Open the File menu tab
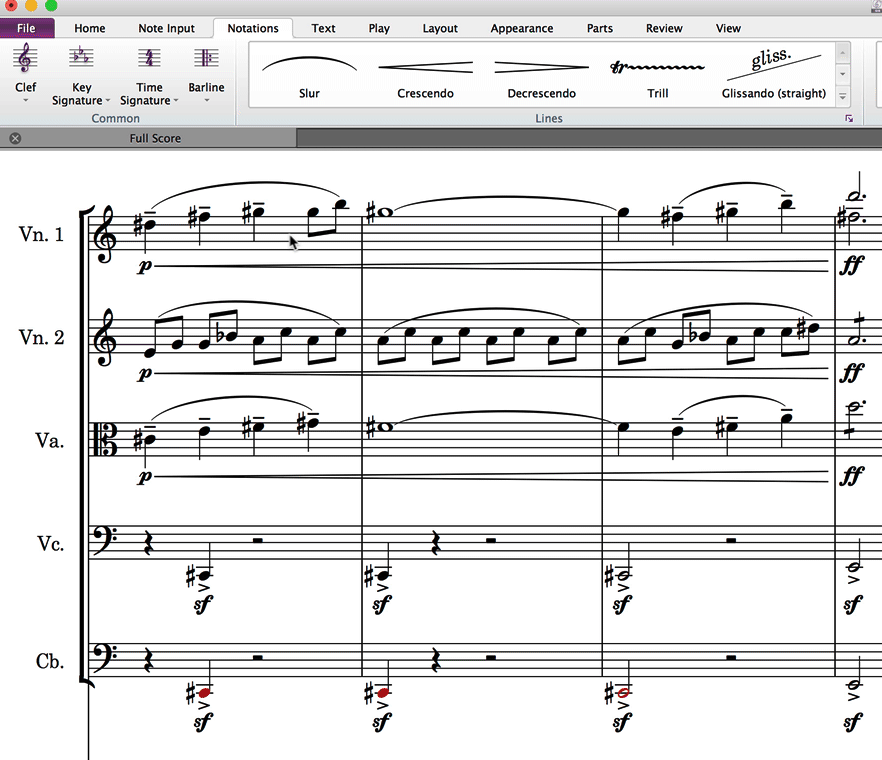The width and height of the screenshot is (882, 760). (x=26, y=28)
